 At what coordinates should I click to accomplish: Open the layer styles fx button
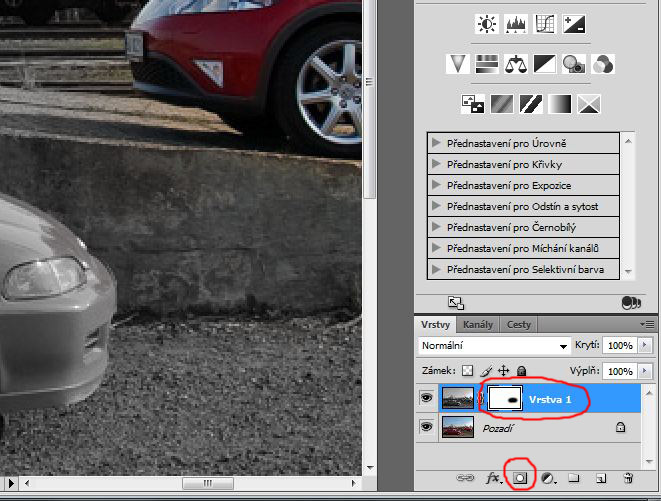click(x=493, y=479)
